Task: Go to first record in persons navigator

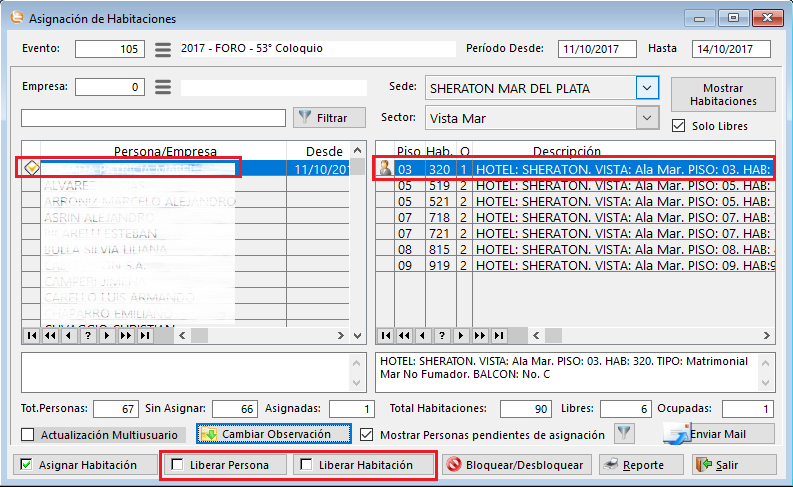Action: point(33,336)
